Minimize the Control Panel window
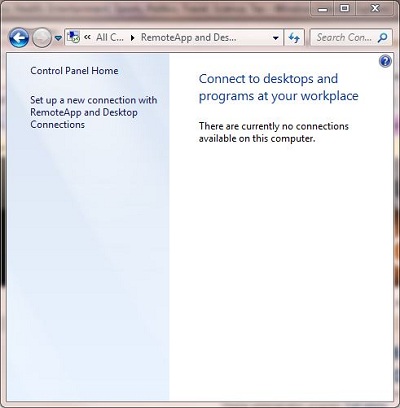400x408 pixels. [323, 9]
